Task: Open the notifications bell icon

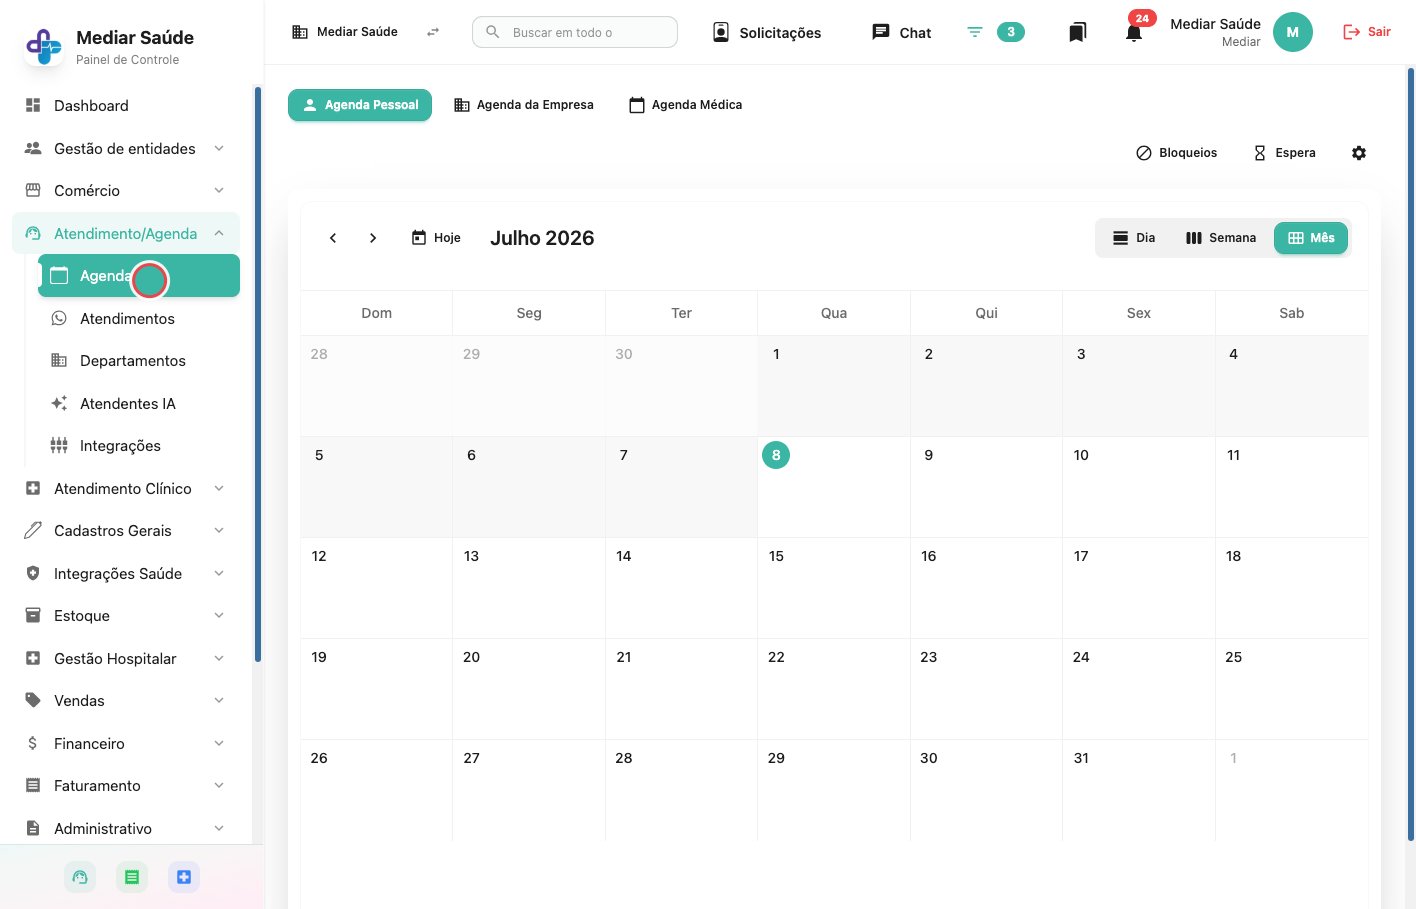Action: (x=1133, y=32)
